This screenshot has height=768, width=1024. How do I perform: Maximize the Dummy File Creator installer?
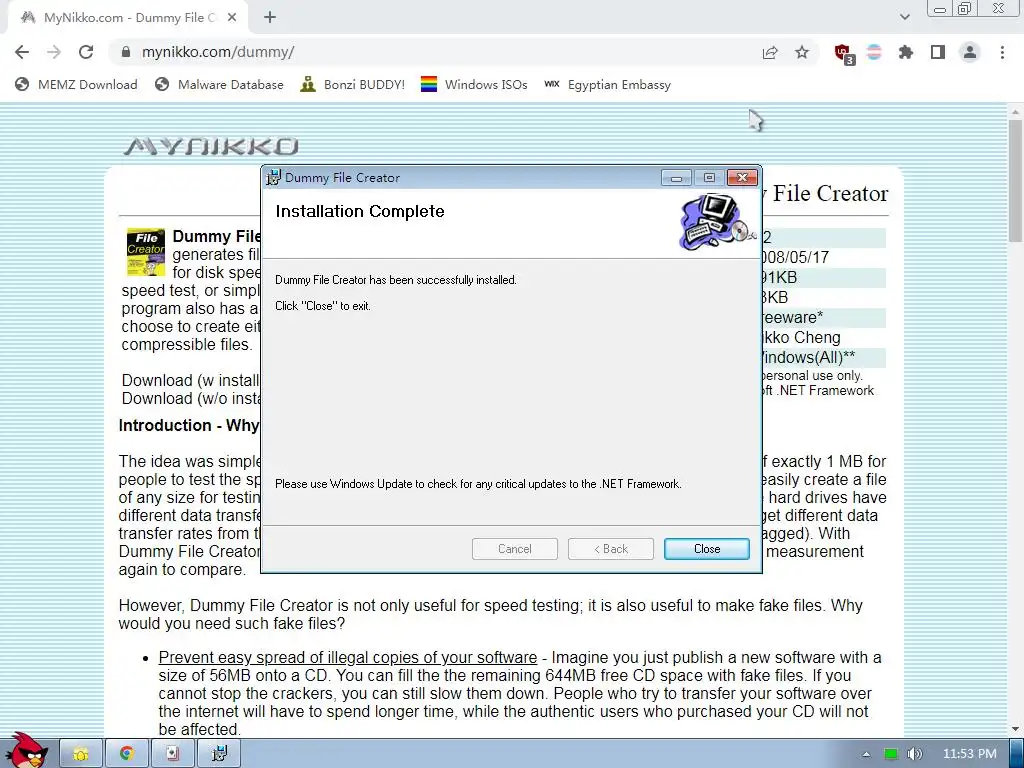709,178
